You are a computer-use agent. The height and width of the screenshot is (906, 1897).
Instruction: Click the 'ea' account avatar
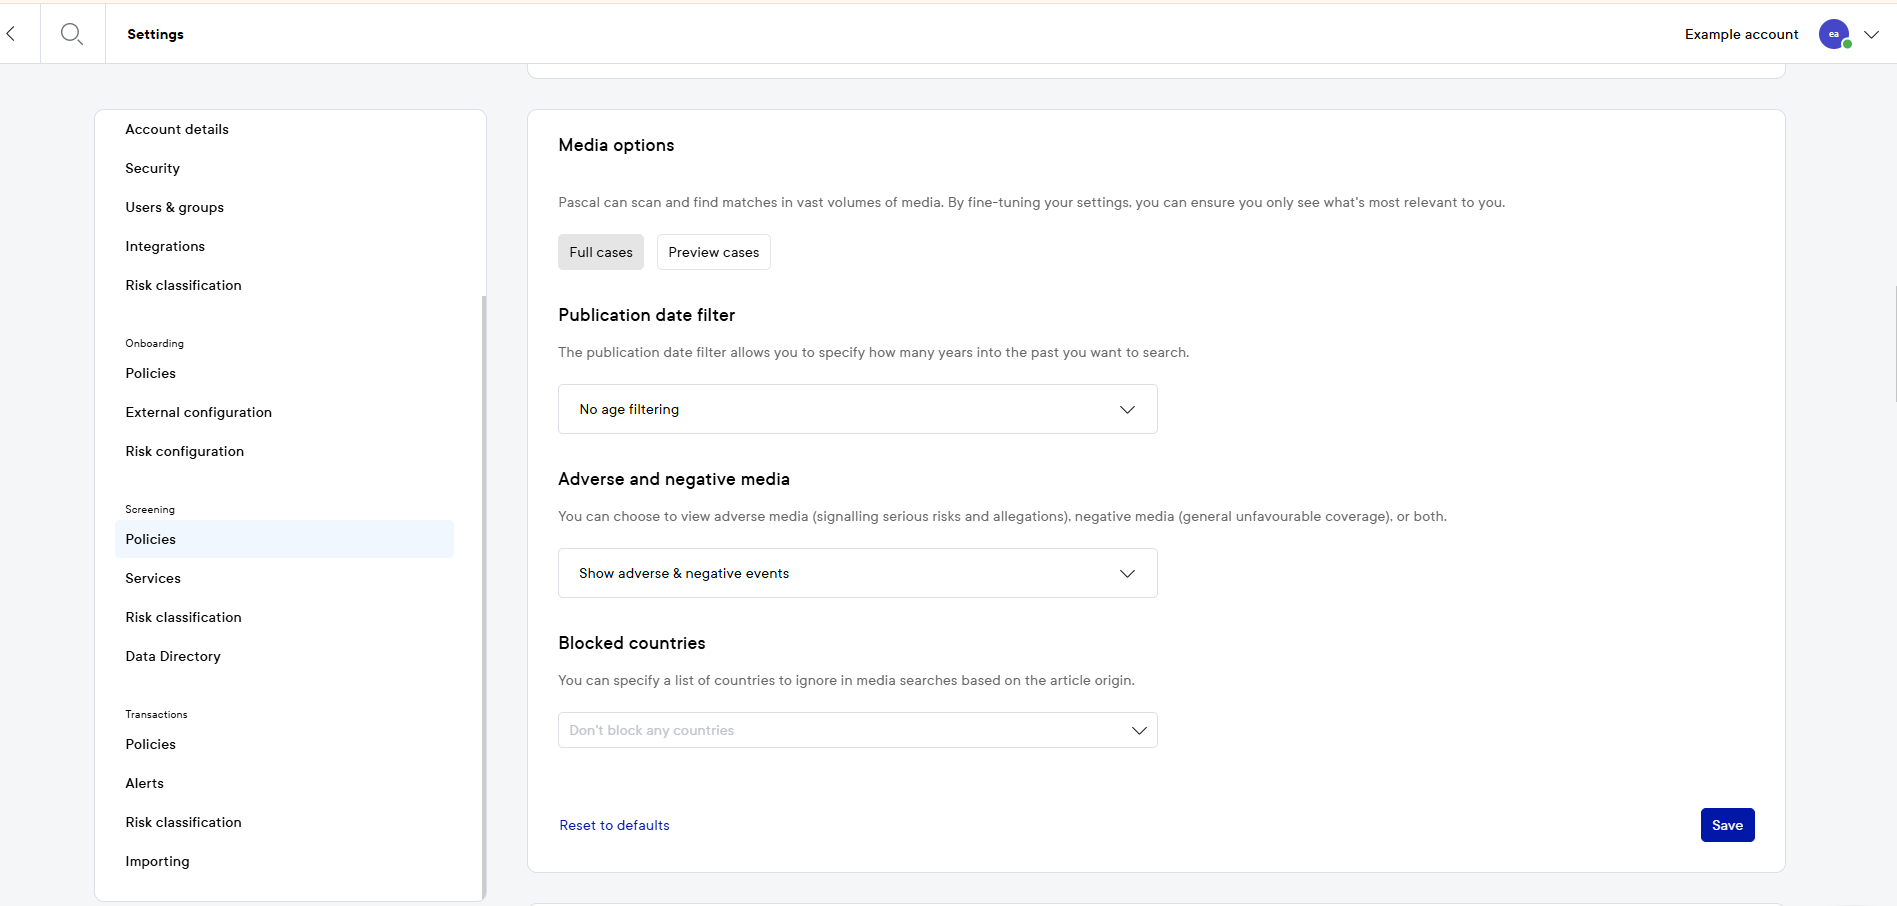click(1834, 34)
